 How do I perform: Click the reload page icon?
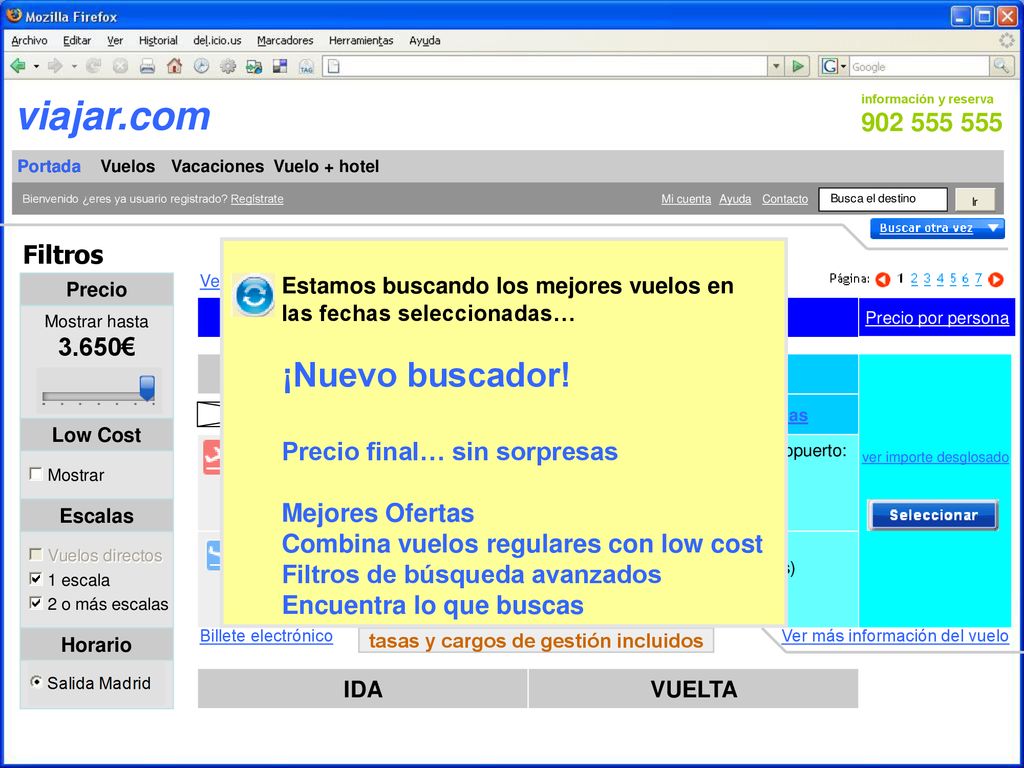93,66
